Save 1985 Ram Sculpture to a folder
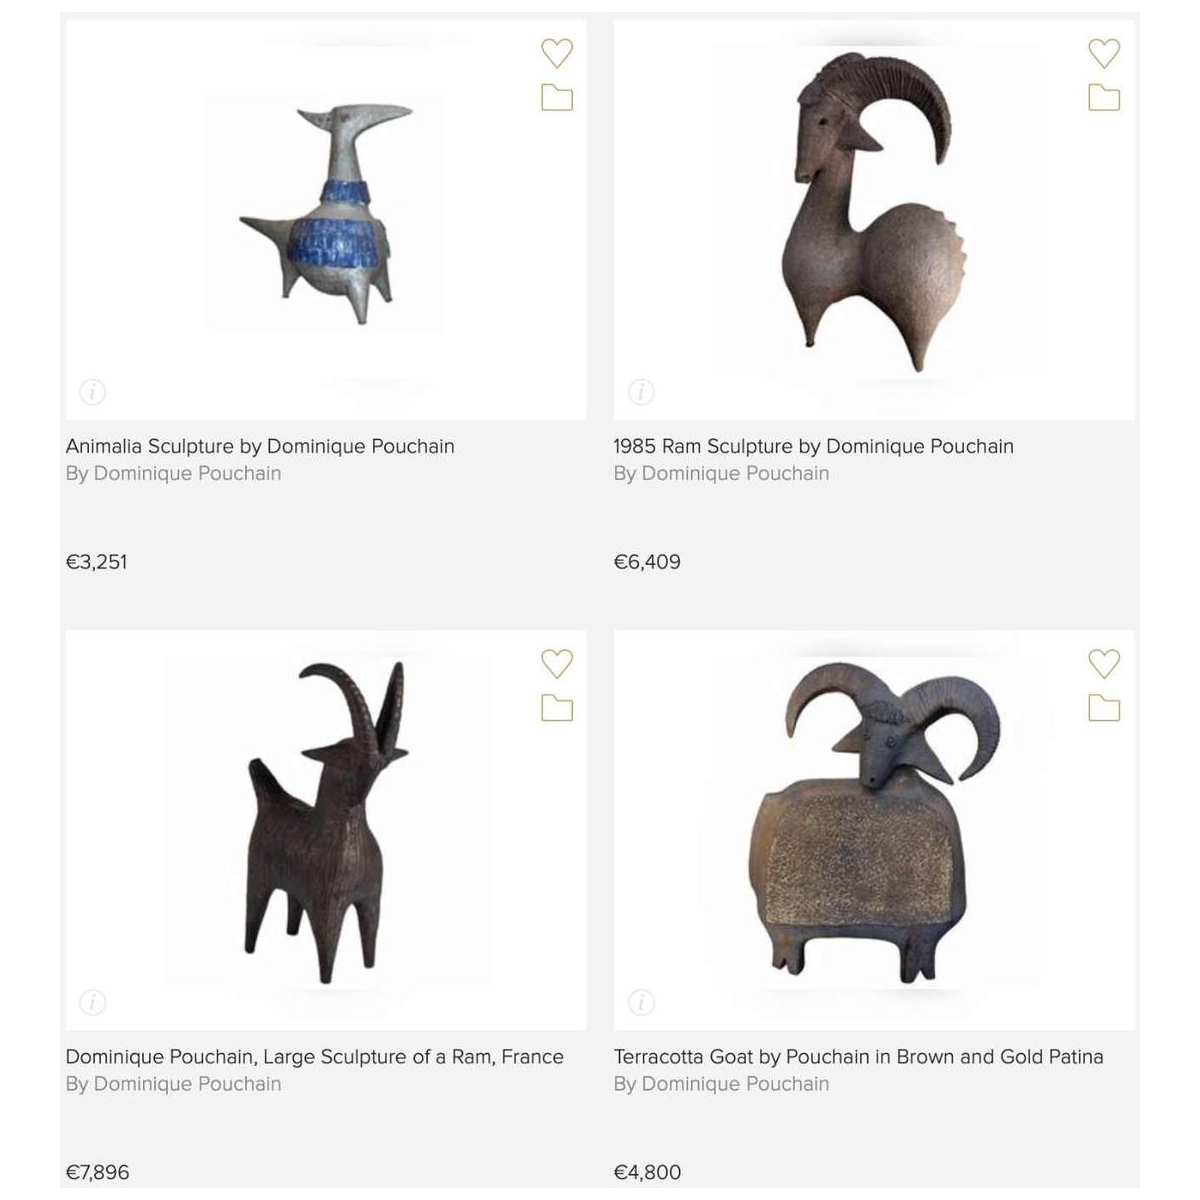Screen dimensions: 1200x1200 1104,98
